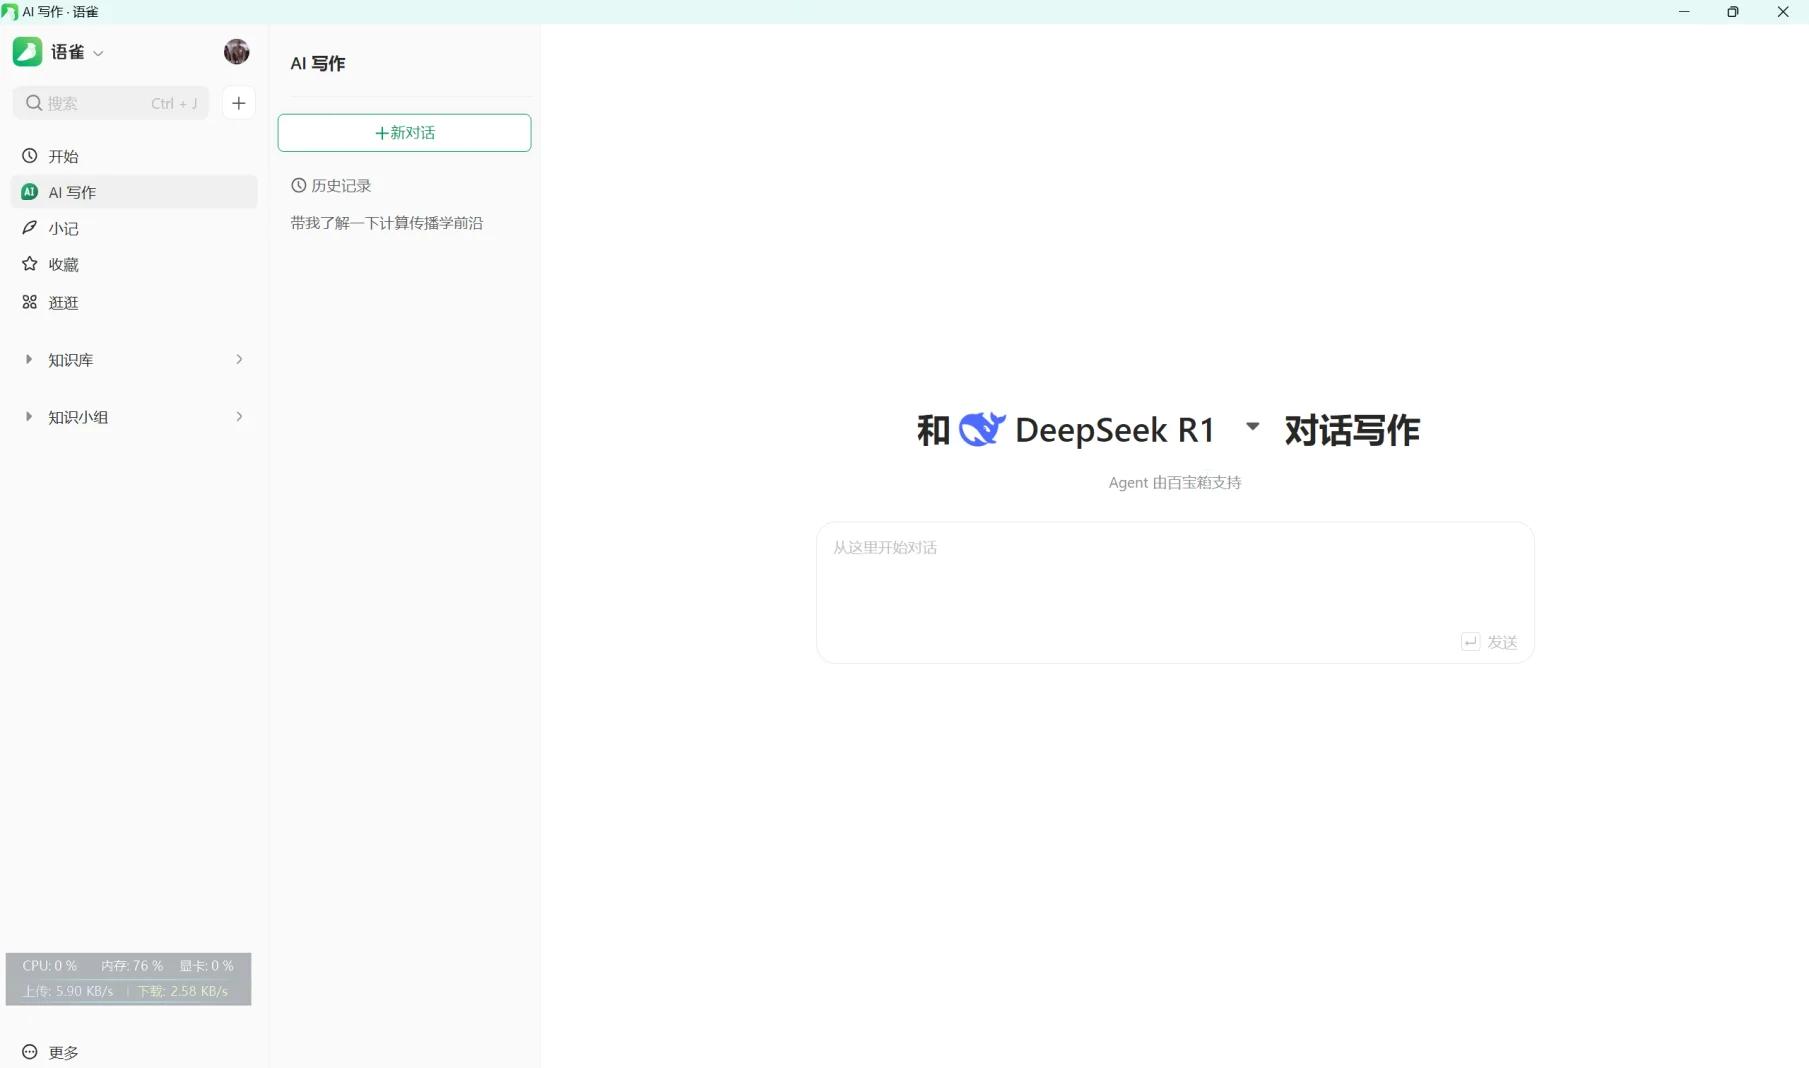Viewport: 1809px width, 1068px height.
Task: Expand the 知识库 tree triangle
Action: [28, 359]
